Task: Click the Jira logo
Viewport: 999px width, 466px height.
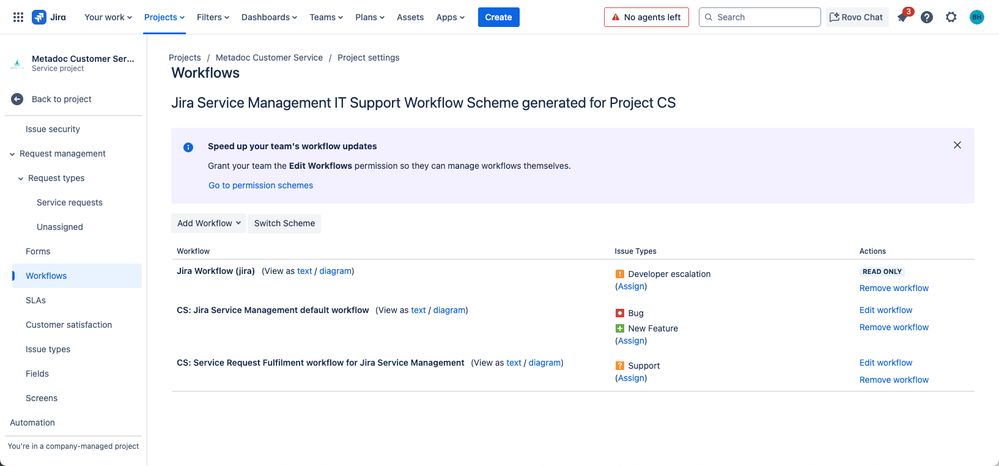Action: [x=49, y=17]
